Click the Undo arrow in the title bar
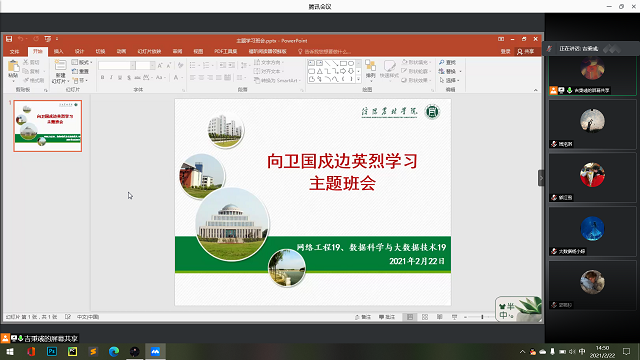 click(20, 39)
